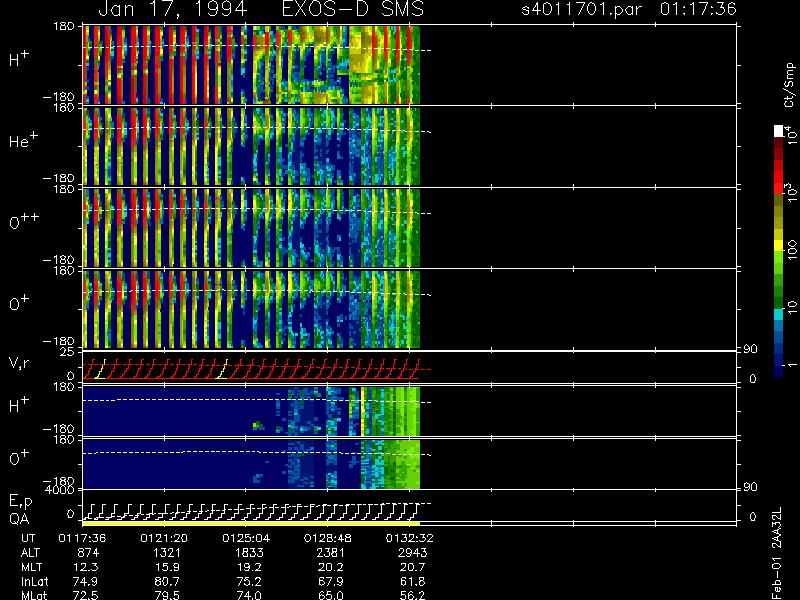The image size is (800, 600).
Task: Click the MLat value '74.0'
Action: click(249, 595)
